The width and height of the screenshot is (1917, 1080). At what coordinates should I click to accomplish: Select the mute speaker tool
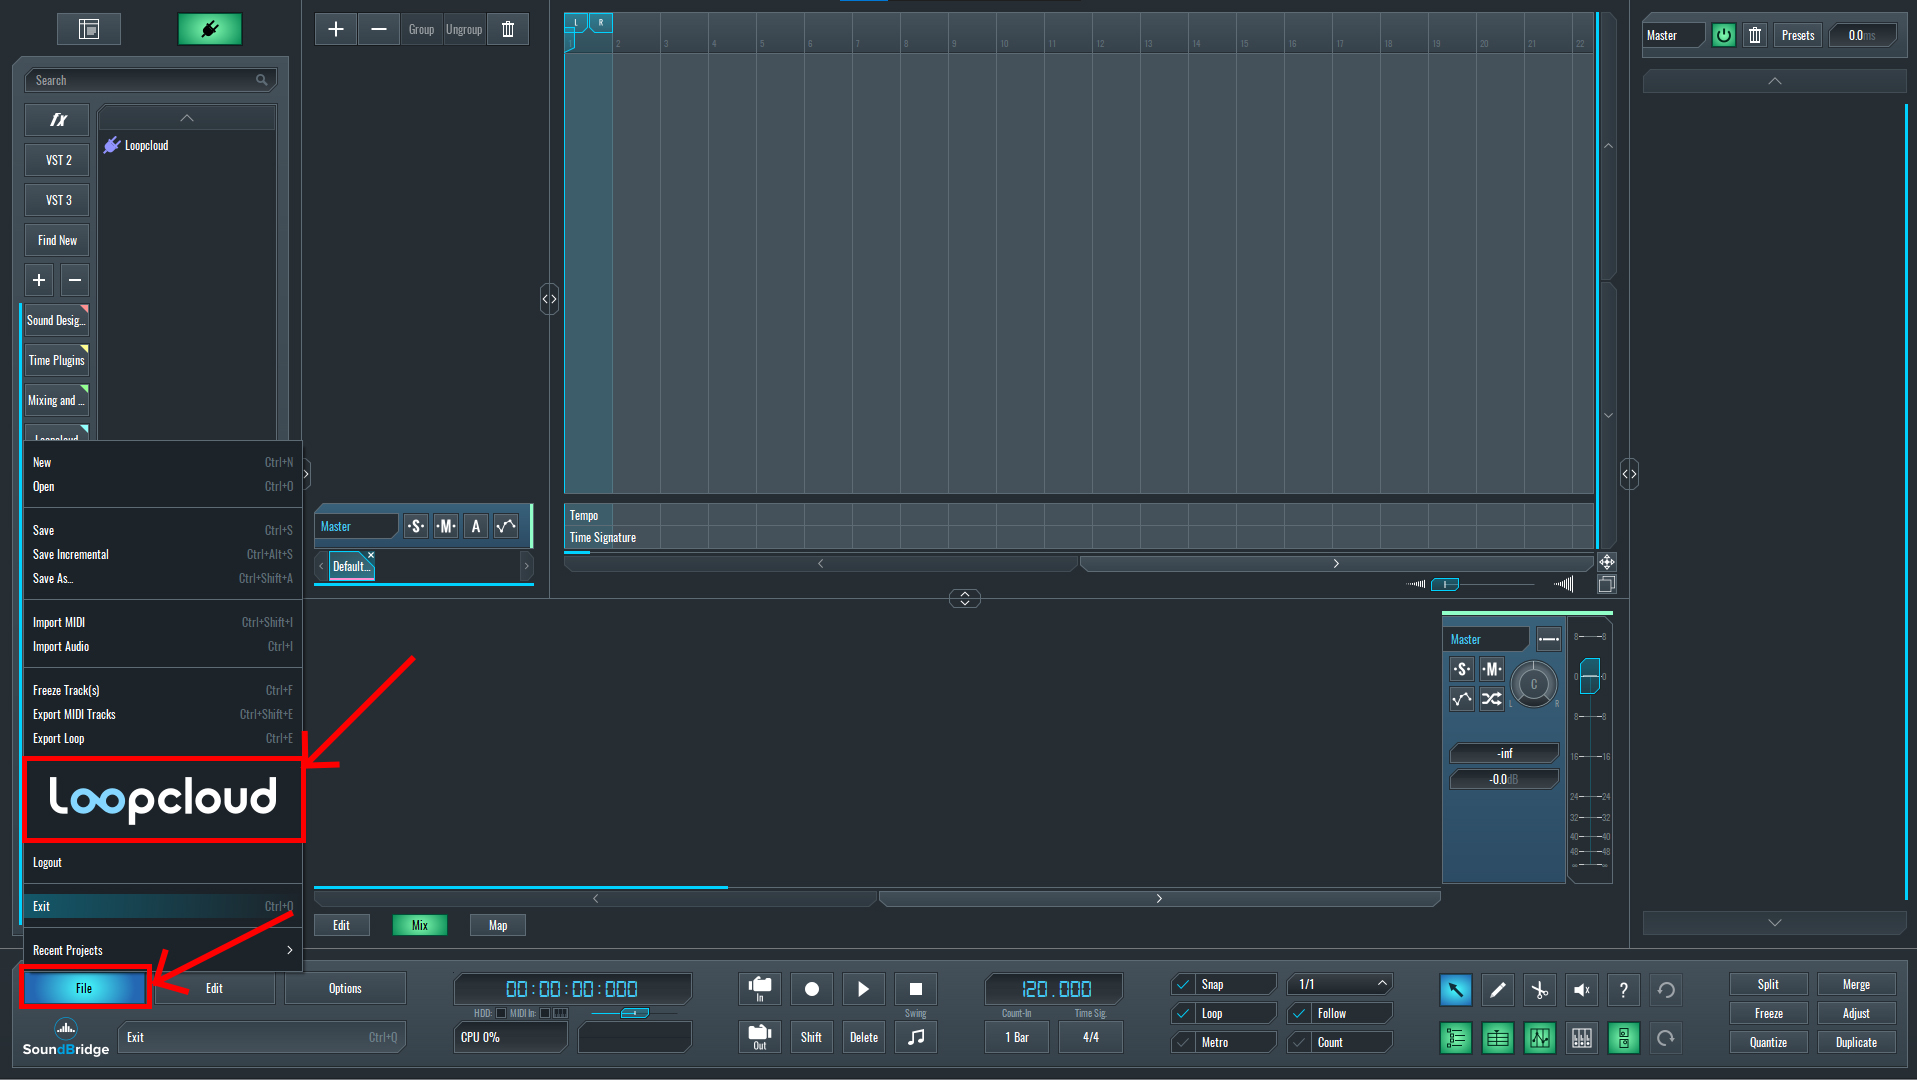[1581, 990]
